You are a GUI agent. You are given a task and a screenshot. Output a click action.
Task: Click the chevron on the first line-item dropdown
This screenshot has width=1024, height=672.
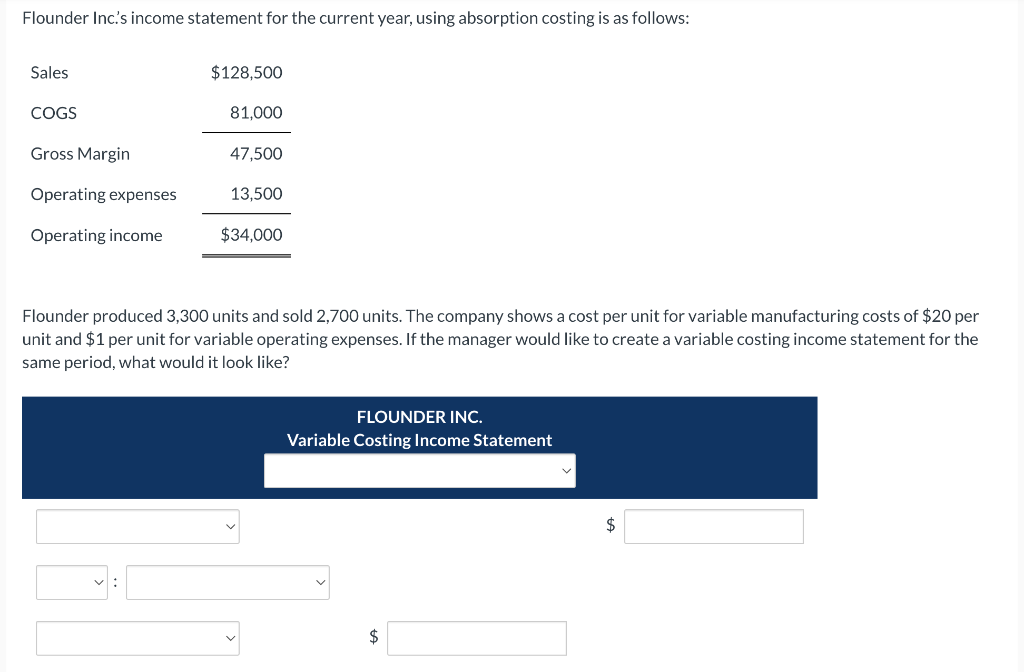click(x=229, y=526)
